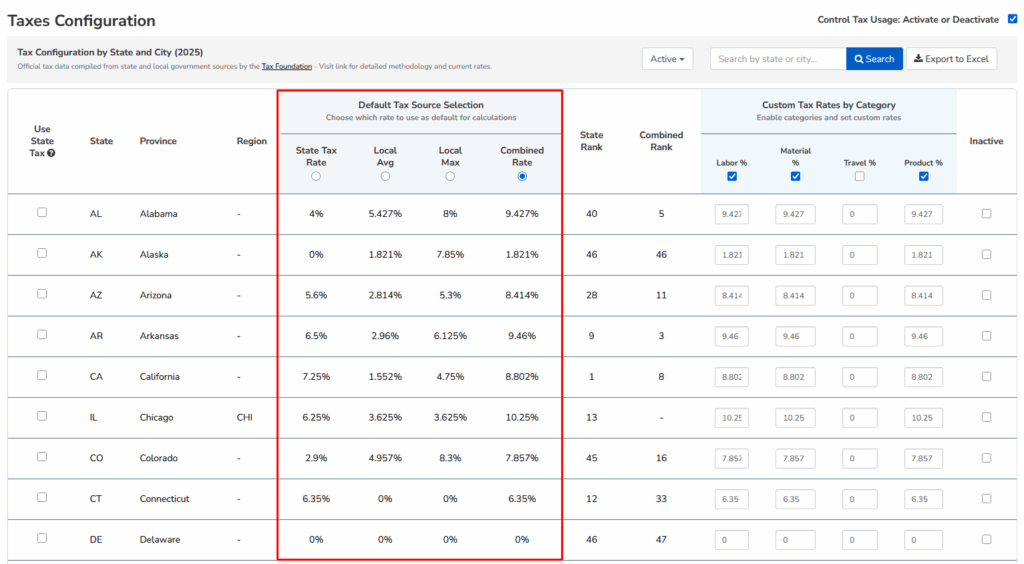Mark Colorado as Inactive
1024x564 pixels.
pos(986,458)
